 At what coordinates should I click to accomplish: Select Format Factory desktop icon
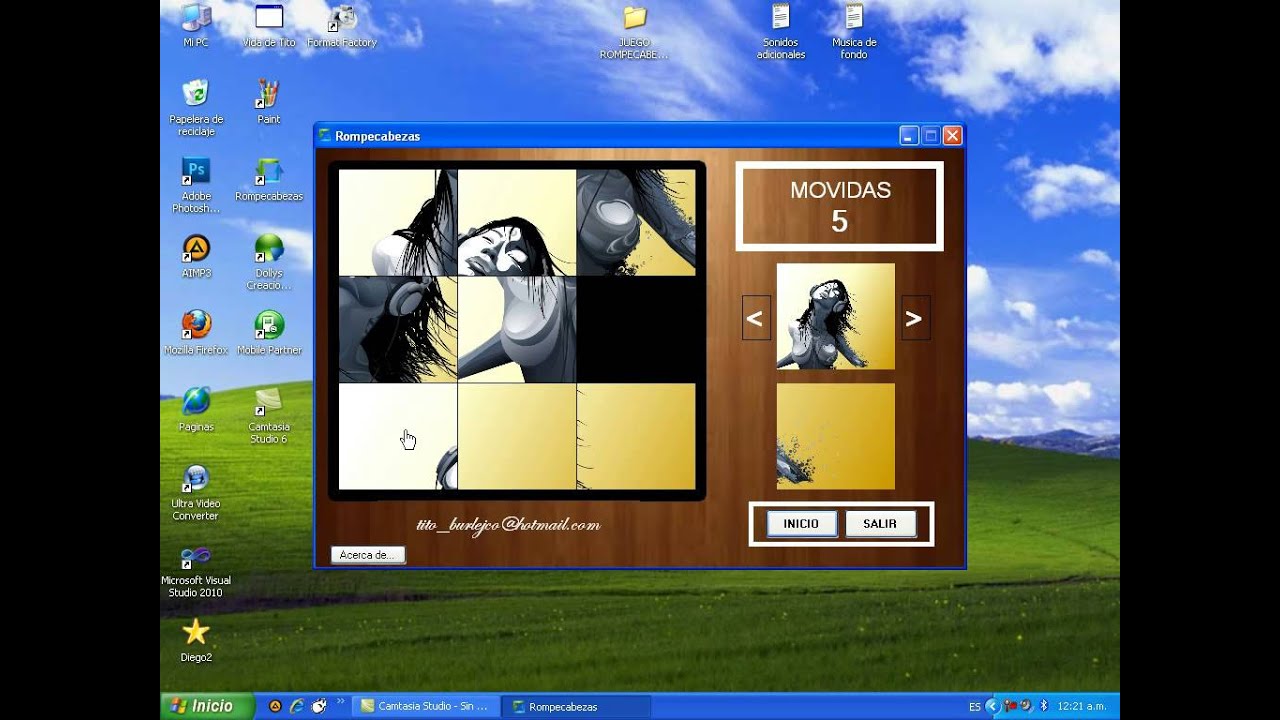(342, 25)
